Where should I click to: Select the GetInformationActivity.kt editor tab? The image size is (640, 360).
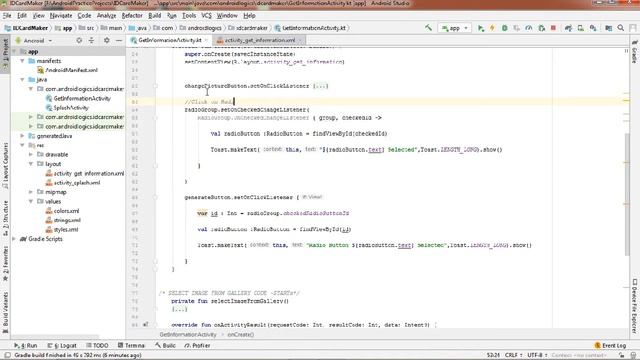[169, 40]
